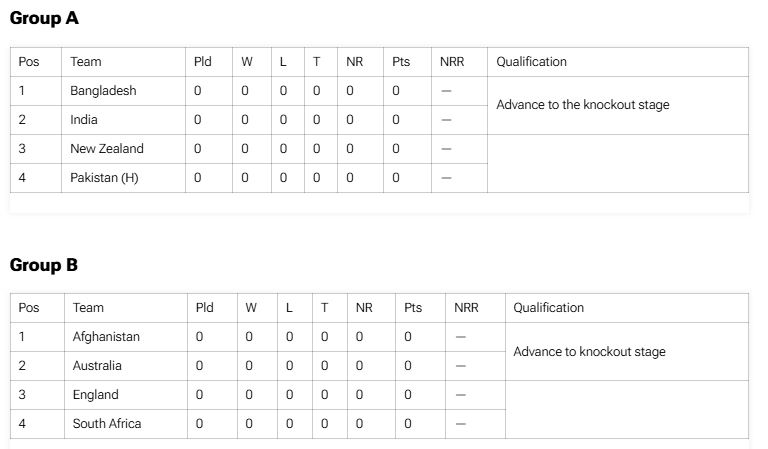Select England row team name
This screenshot has height=449, width=768.
pos(96,395)
